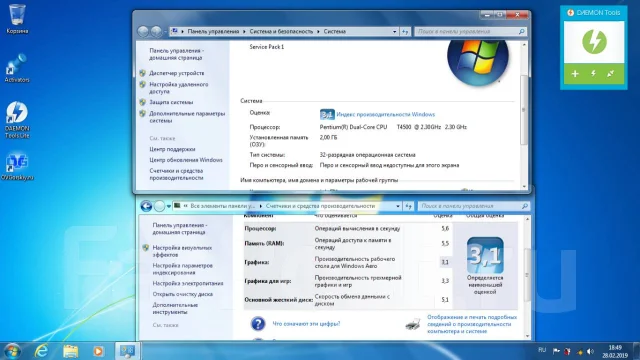The image size is (640, 360).
Task: Open Настройка удаленного доступа link
Action: (x=179, y=88)
